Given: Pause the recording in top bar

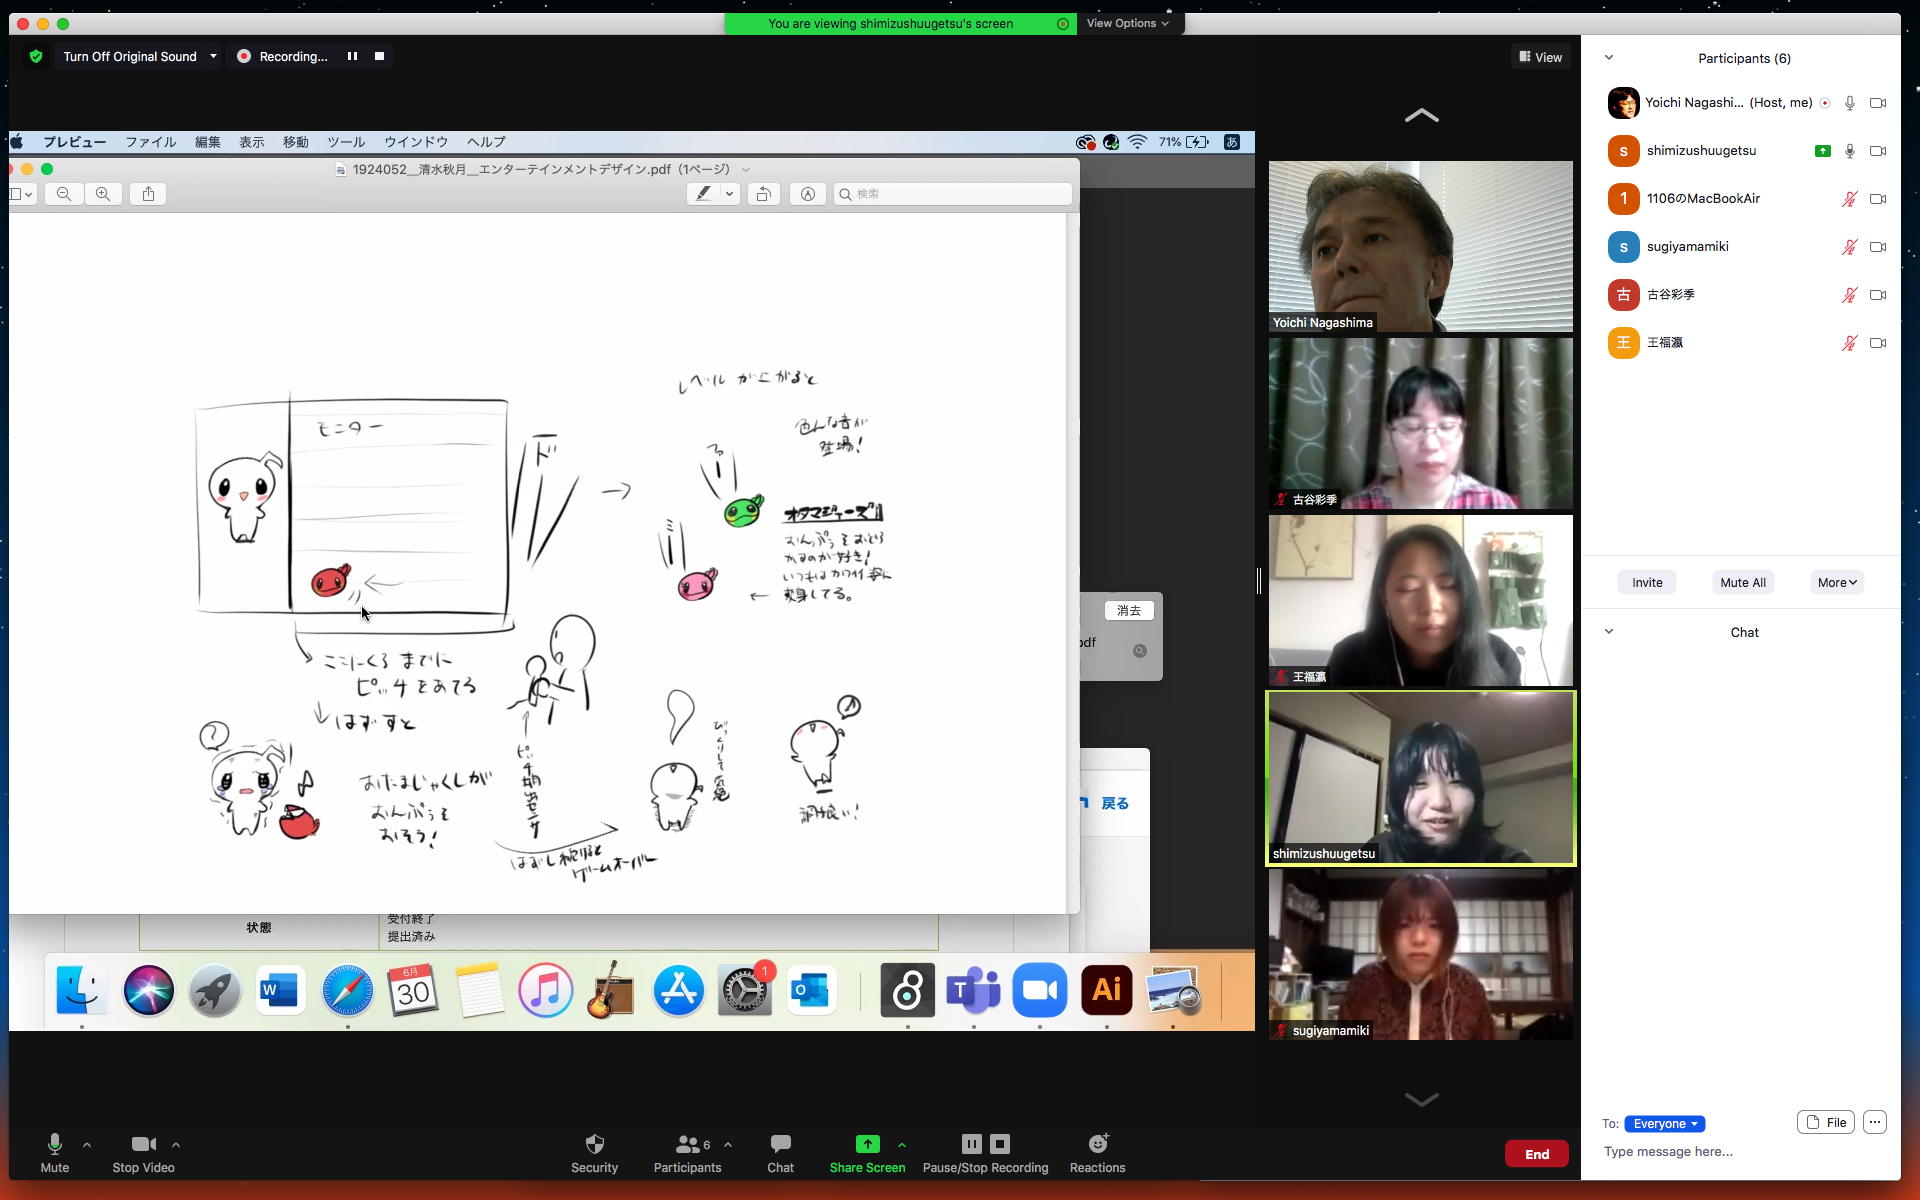Looking at the screenshot, I should tap(352, 56).
